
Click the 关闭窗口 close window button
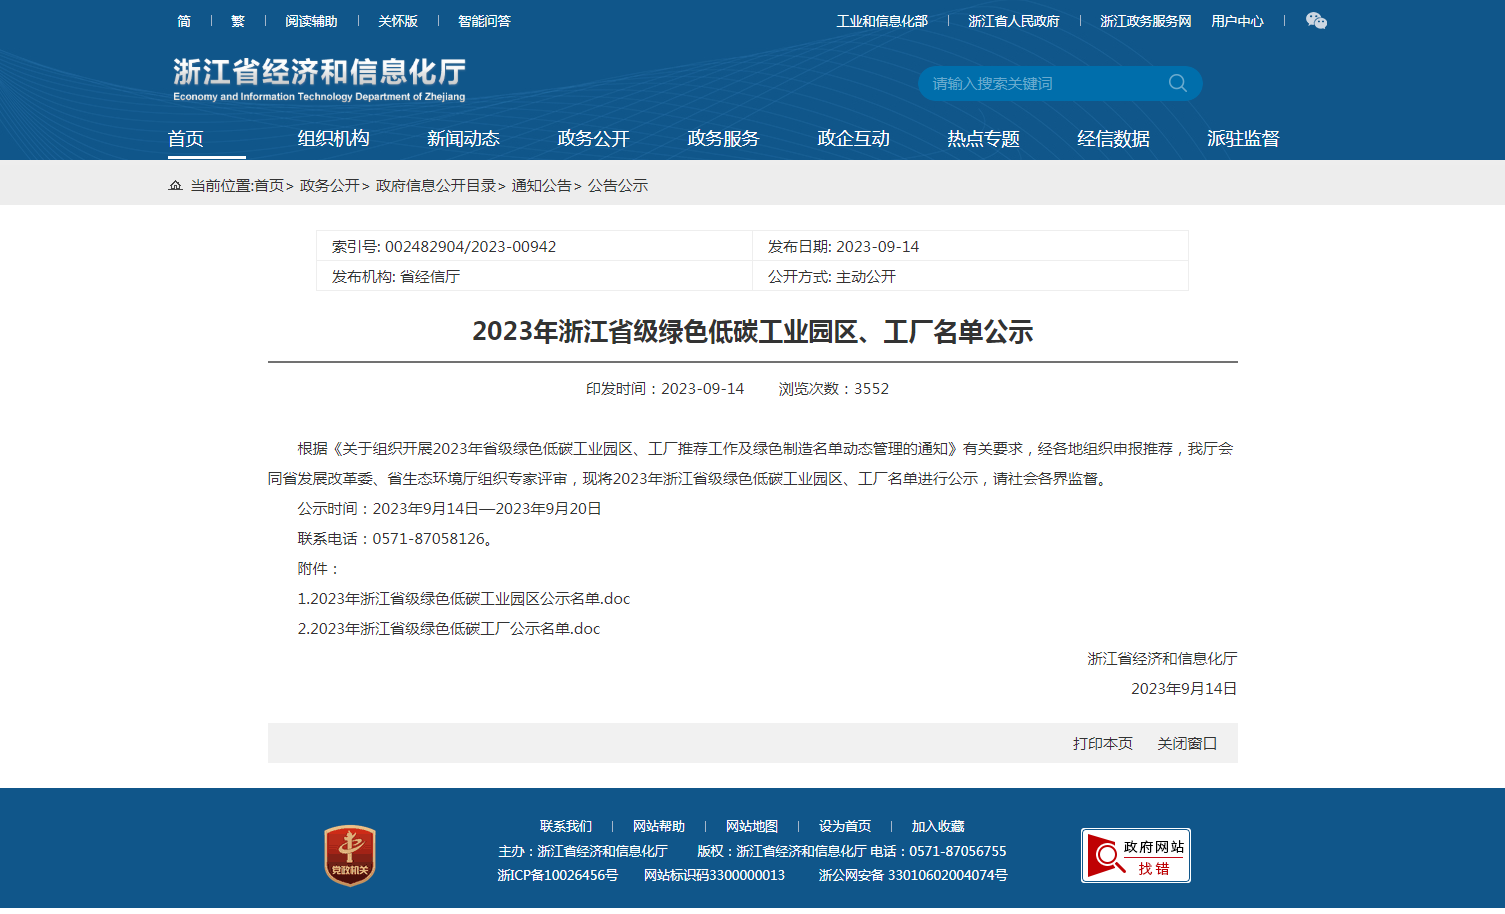[1186, 744]
